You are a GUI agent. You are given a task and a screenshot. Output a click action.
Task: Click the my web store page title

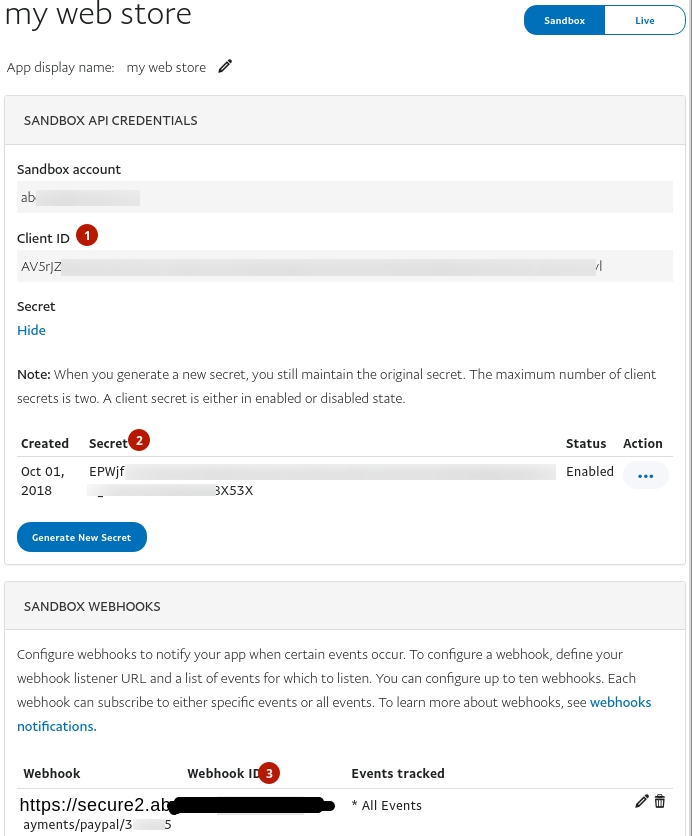coord(98,13)
